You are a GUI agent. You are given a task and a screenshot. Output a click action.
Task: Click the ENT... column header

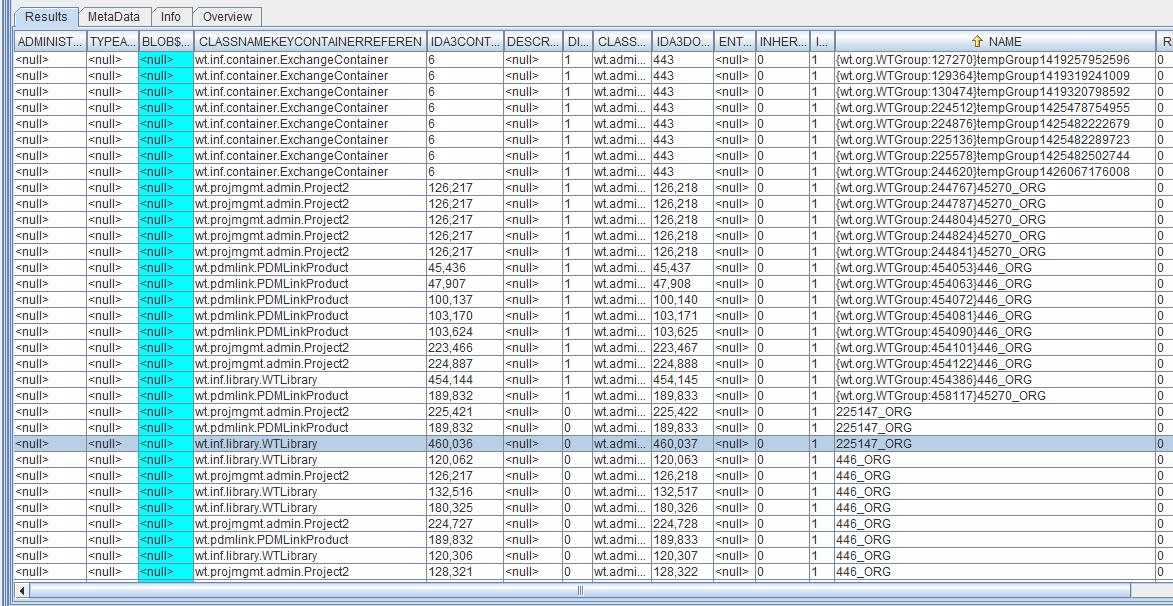point(735,42)
